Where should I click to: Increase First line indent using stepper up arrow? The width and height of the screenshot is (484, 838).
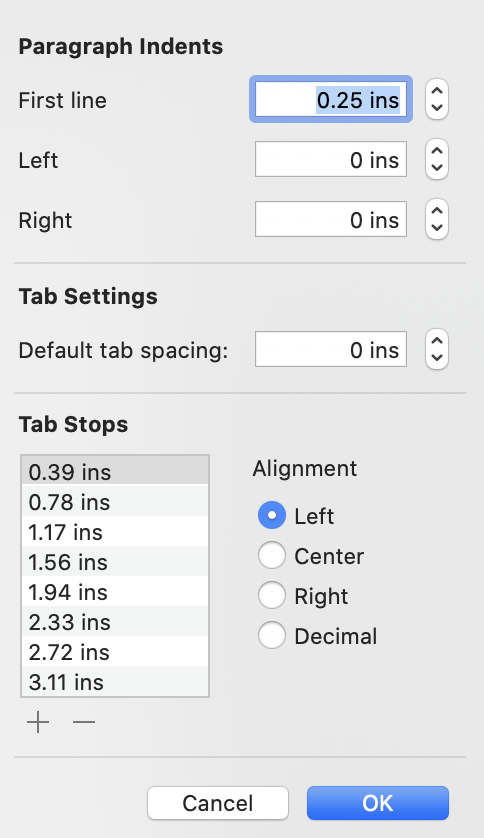click(x=437, y=92)
